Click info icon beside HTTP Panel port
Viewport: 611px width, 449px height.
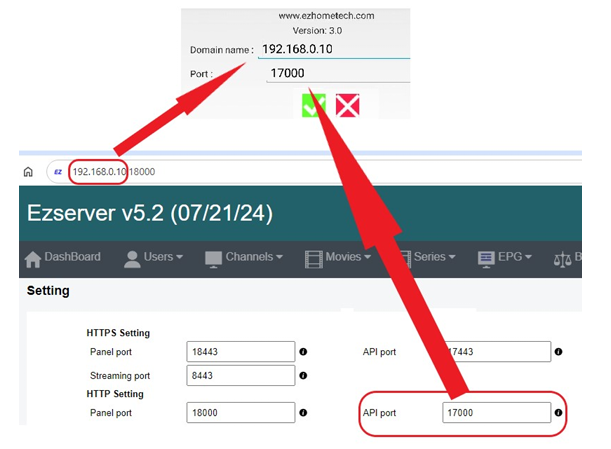tap(303, 412)
